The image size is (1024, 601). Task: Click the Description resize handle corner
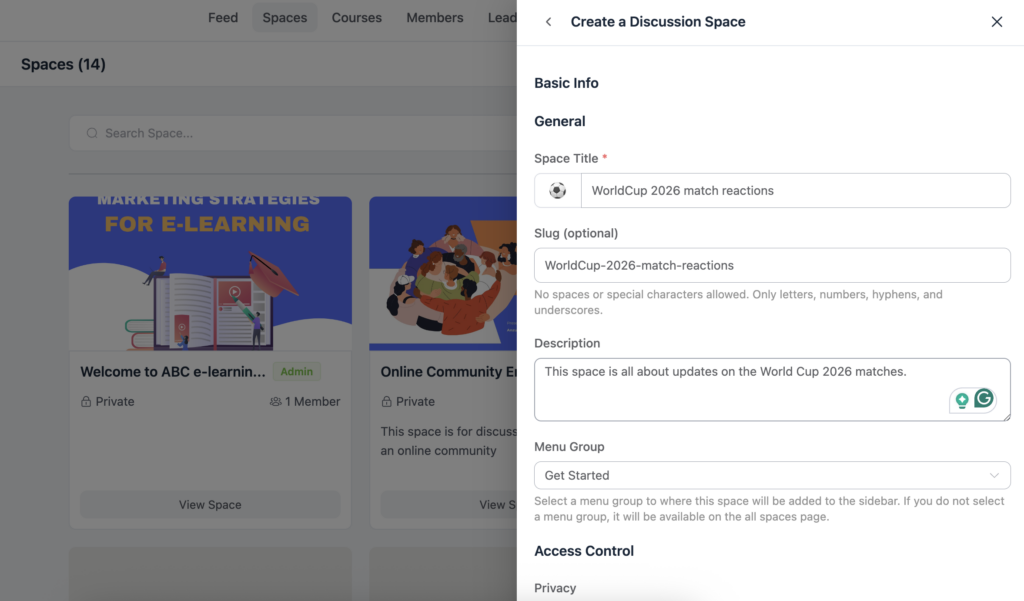coord(1006,416)
